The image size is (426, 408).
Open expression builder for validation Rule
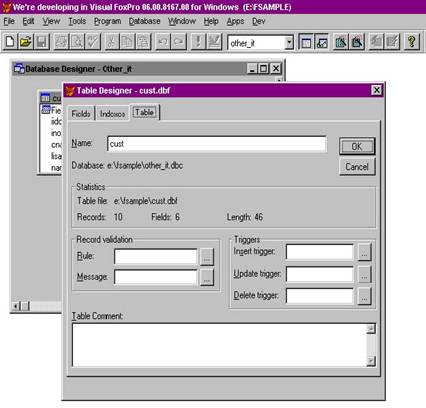coord(207,257)
